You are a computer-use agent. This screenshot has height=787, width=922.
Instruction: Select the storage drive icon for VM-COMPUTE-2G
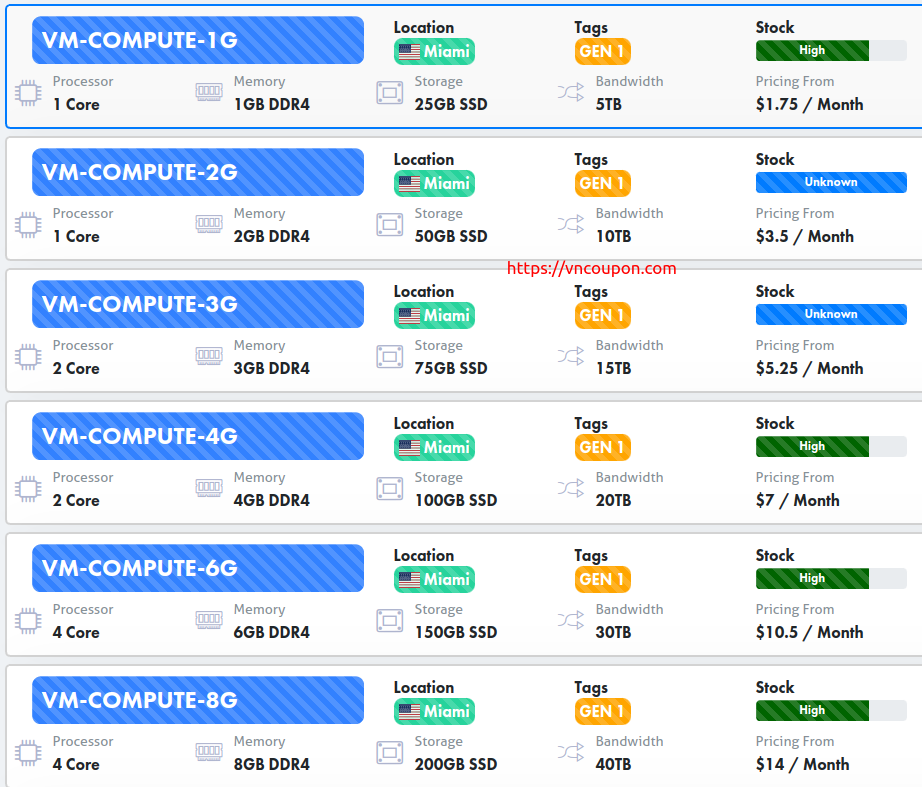tap(389, 225)
